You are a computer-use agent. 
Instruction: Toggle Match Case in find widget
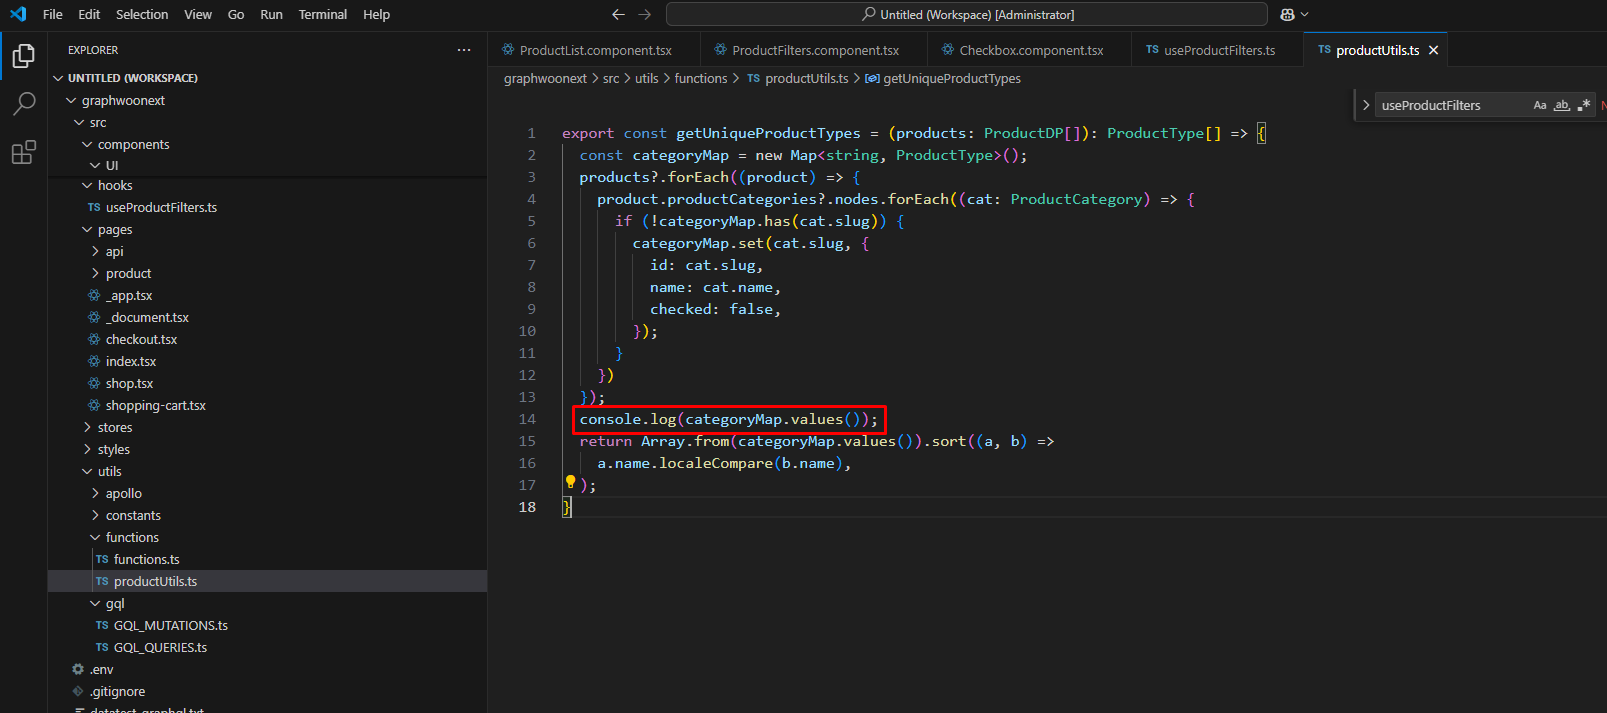click(1540, 105)
